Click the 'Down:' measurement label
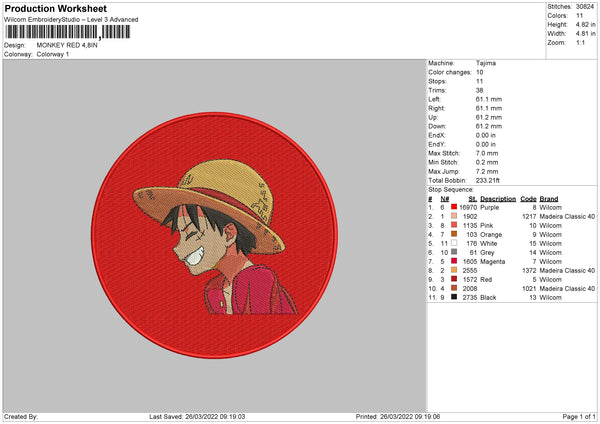The height and width of the screenshot is (424, 600). point(437,126)
